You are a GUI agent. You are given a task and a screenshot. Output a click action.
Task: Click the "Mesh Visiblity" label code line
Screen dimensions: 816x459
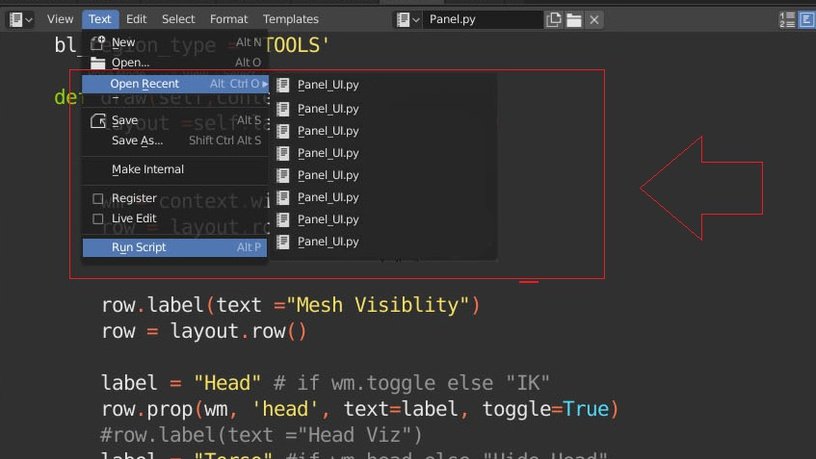tap(290, 305)
